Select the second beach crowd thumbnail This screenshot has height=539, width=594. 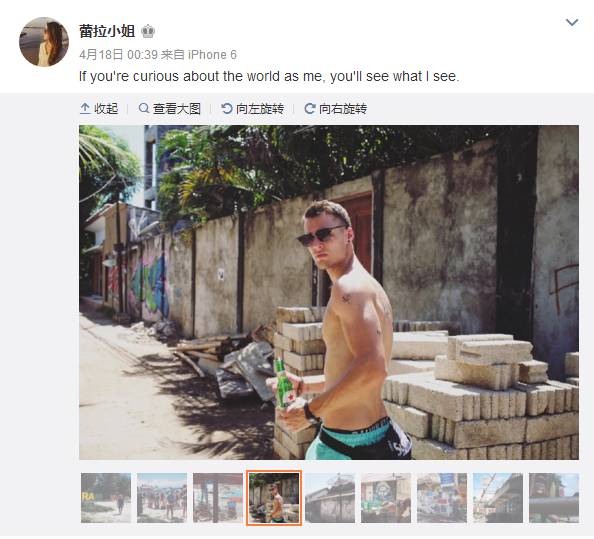[x=162, y=498]
